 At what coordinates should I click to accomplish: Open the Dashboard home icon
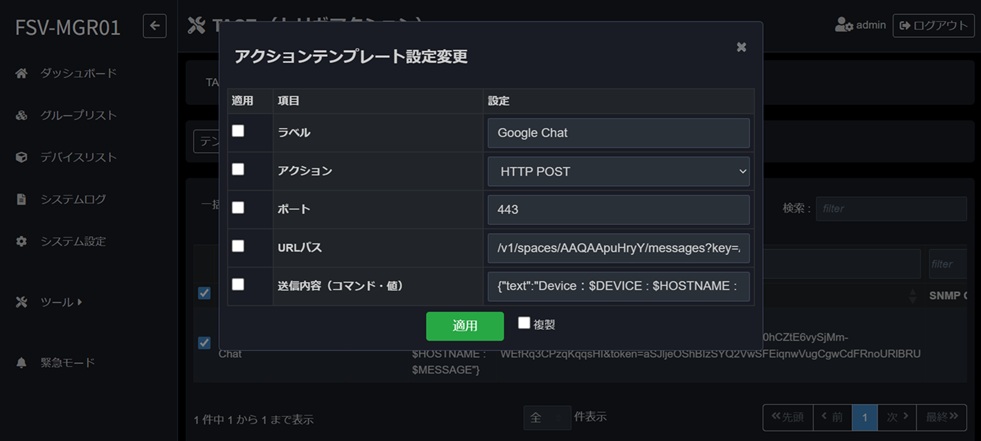(x=21, y=73)
